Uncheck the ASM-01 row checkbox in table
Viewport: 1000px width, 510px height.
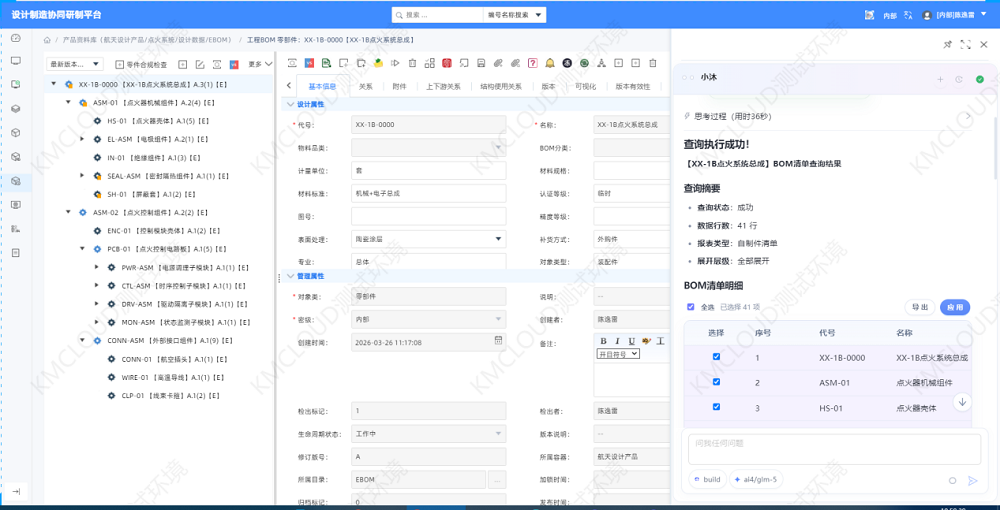[x=716, y=382]
